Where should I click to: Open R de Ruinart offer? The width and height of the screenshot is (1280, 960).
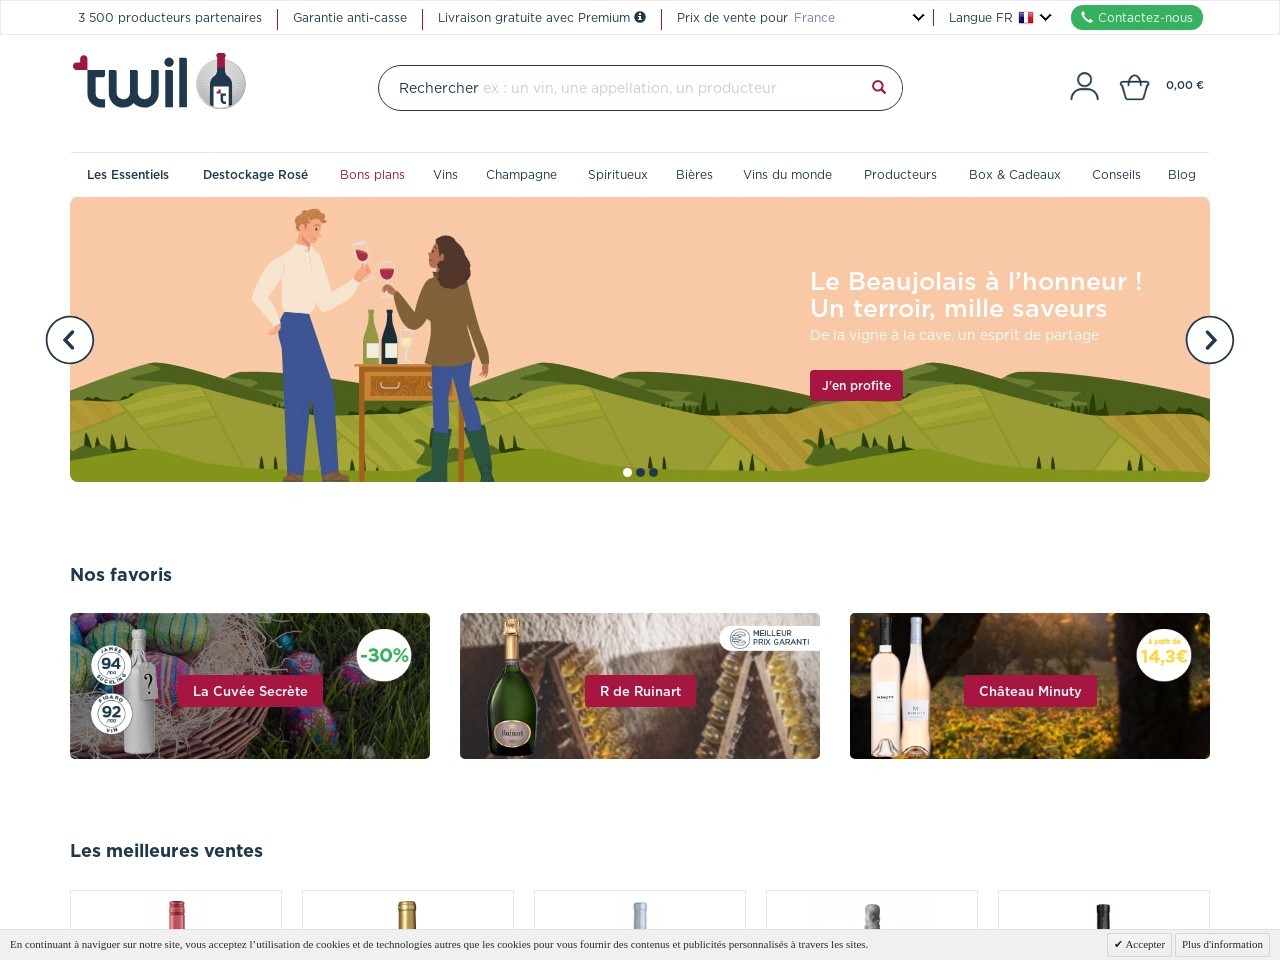pyautogui.click(x=640, y=691)
